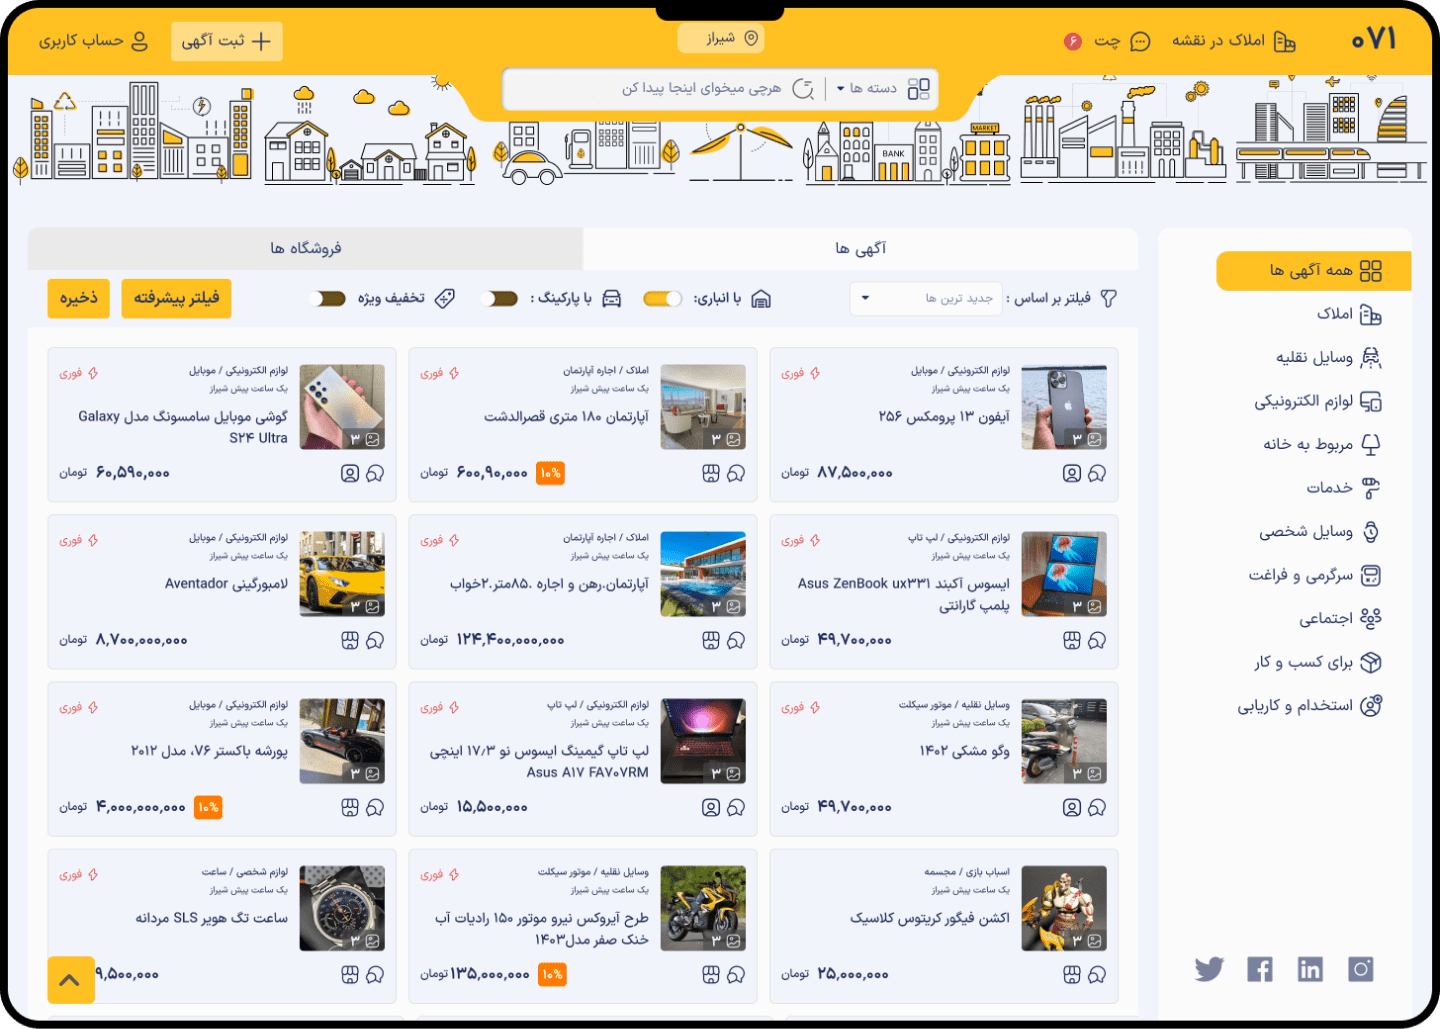Open the آپارتمان ۱۸۰ متری قصرالدشت listing title
Screen dimensions: 1440x1029
coord(566,417)
